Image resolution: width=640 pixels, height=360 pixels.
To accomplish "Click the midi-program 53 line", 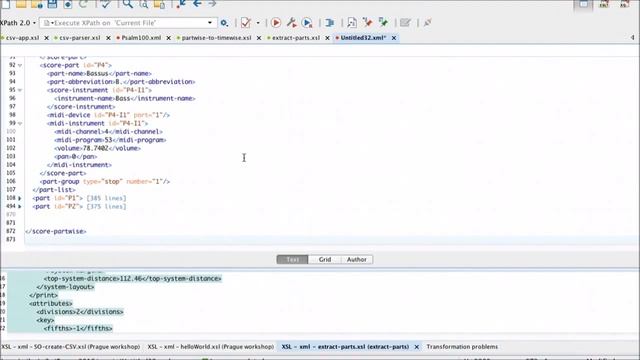I will 110,140.
